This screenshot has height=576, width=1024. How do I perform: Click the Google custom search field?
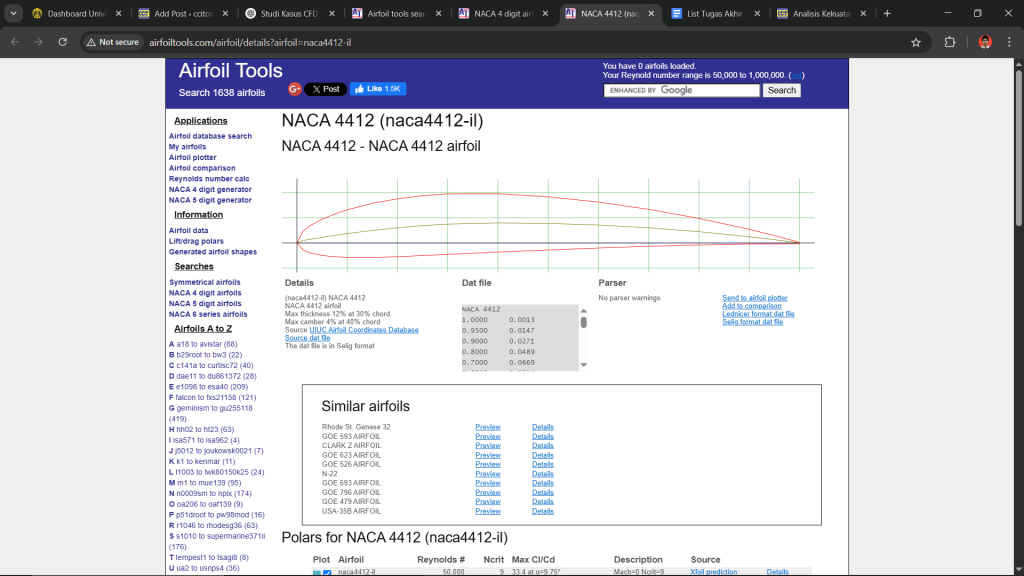pos(681,90)
